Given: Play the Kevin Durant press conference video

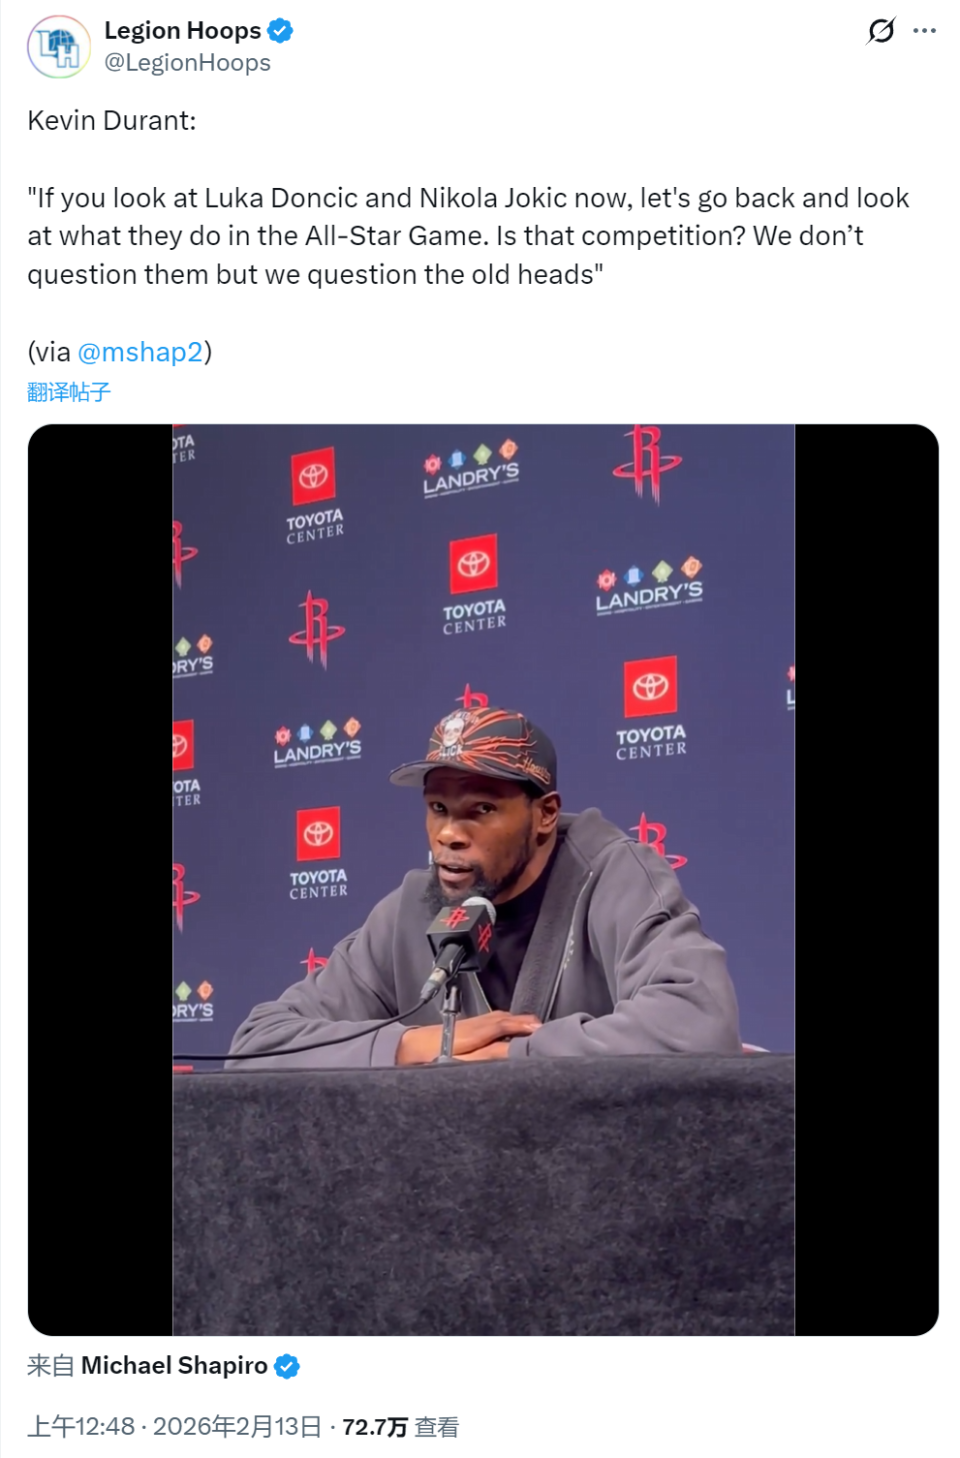Looking at the screenshot, I should (483, 880).
